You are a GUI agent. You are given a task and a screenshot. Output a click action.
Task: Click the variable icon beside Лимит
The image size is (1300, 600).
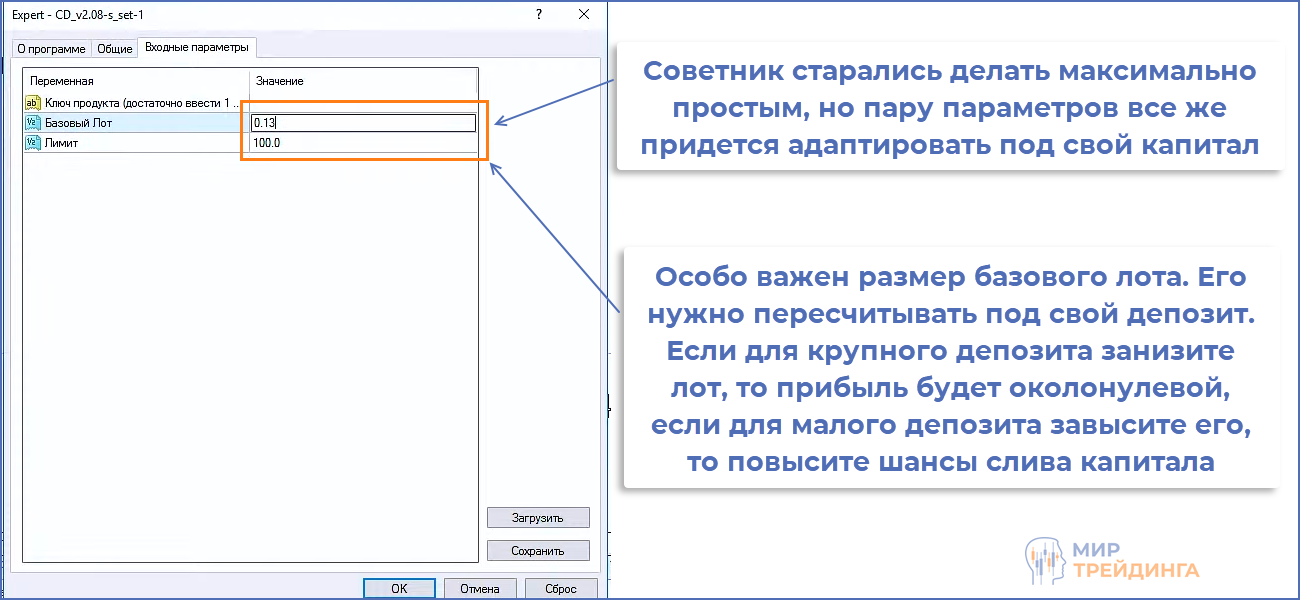(32, 143)
